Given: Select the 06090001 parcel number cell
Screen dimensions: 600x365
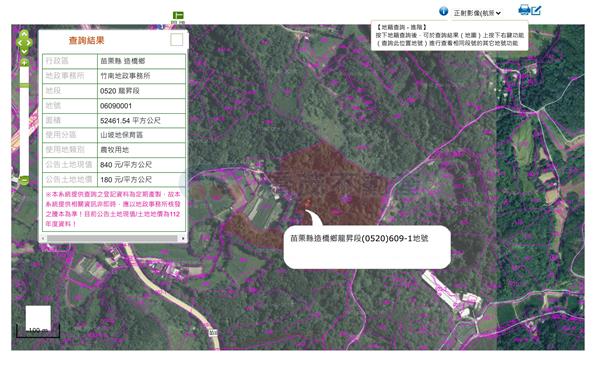Looking at the screenshot, I should 141,106.
